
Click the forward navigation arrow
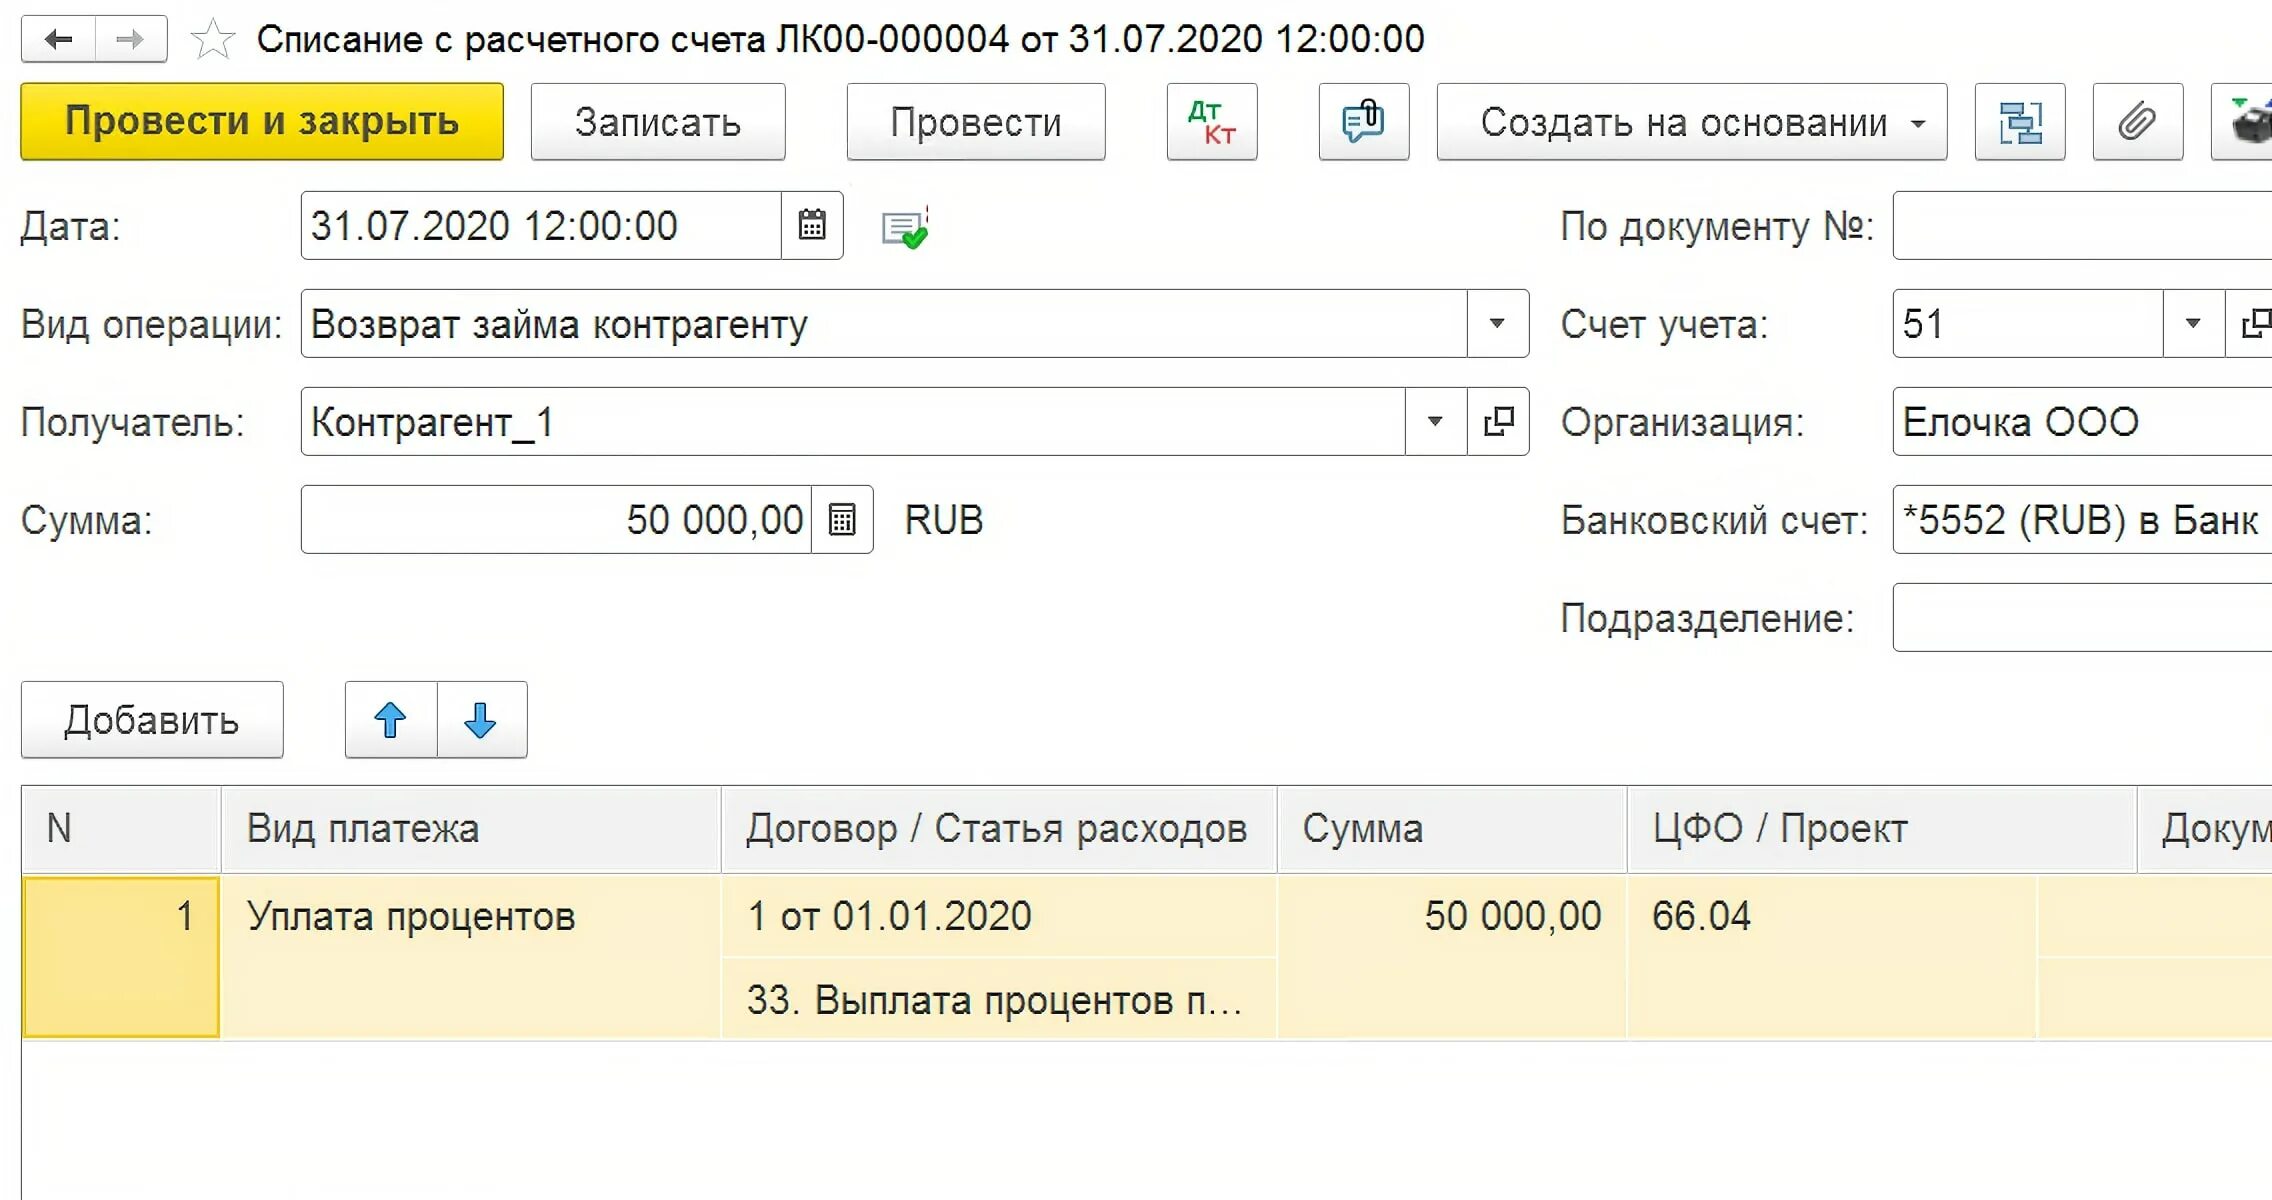tap(130, 40)
